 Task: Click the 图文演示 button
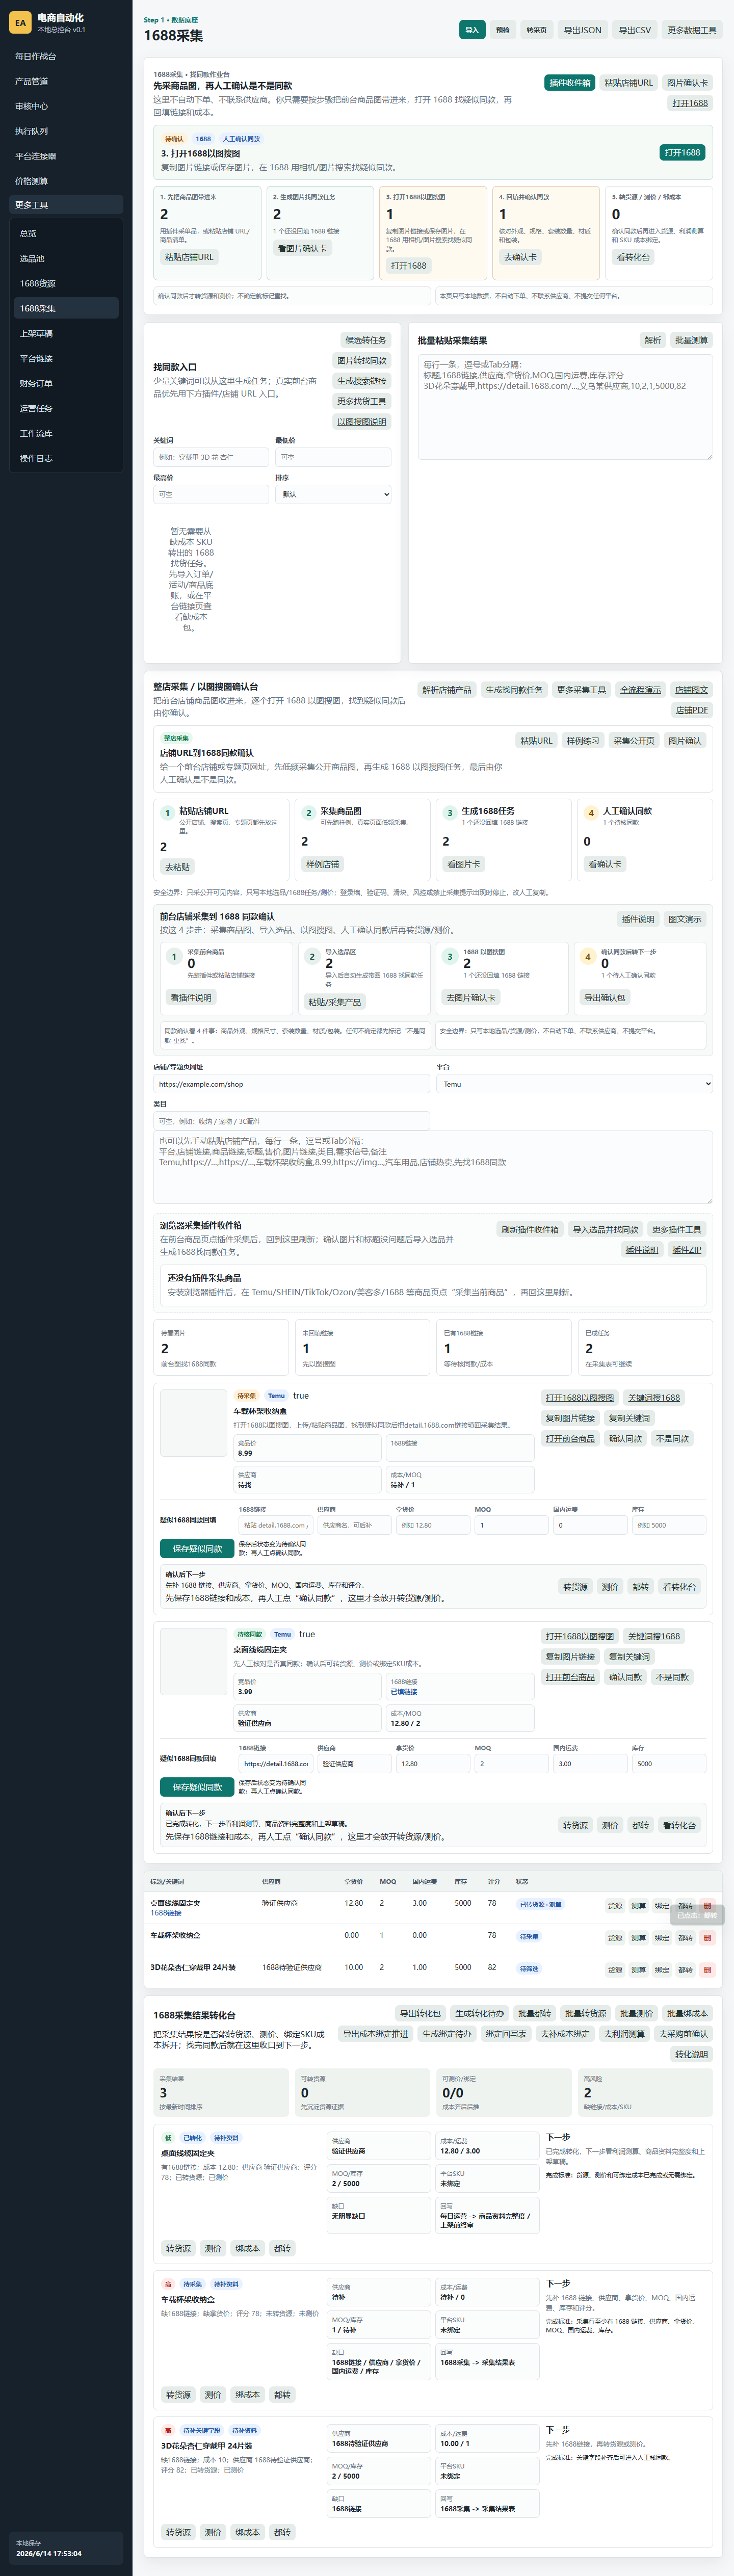[685, 919]
